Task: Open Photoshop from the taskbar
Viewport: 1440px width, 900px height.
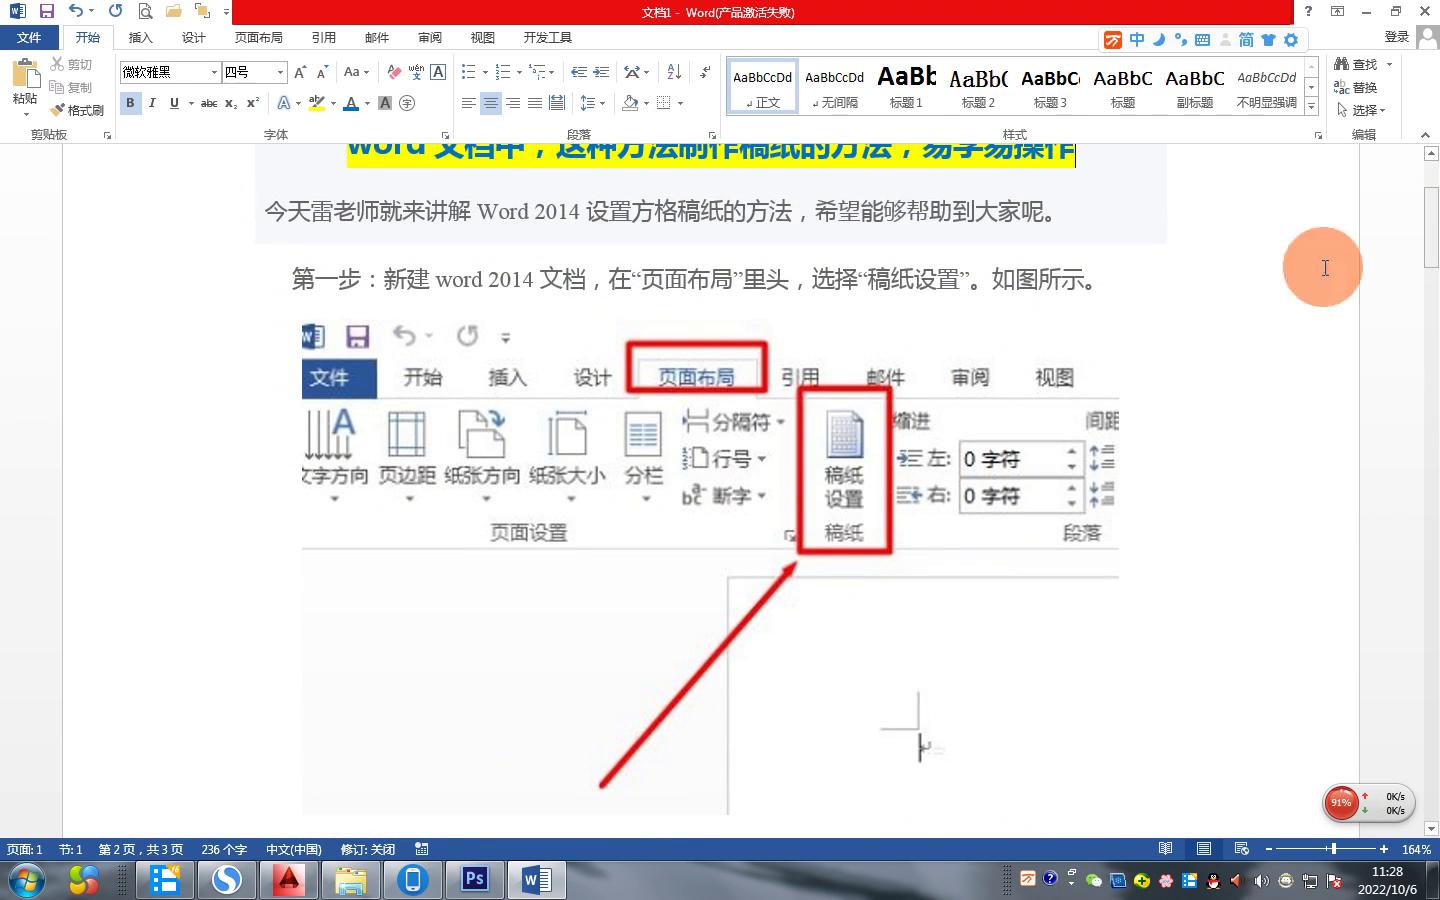Action: tap(474, 879)
